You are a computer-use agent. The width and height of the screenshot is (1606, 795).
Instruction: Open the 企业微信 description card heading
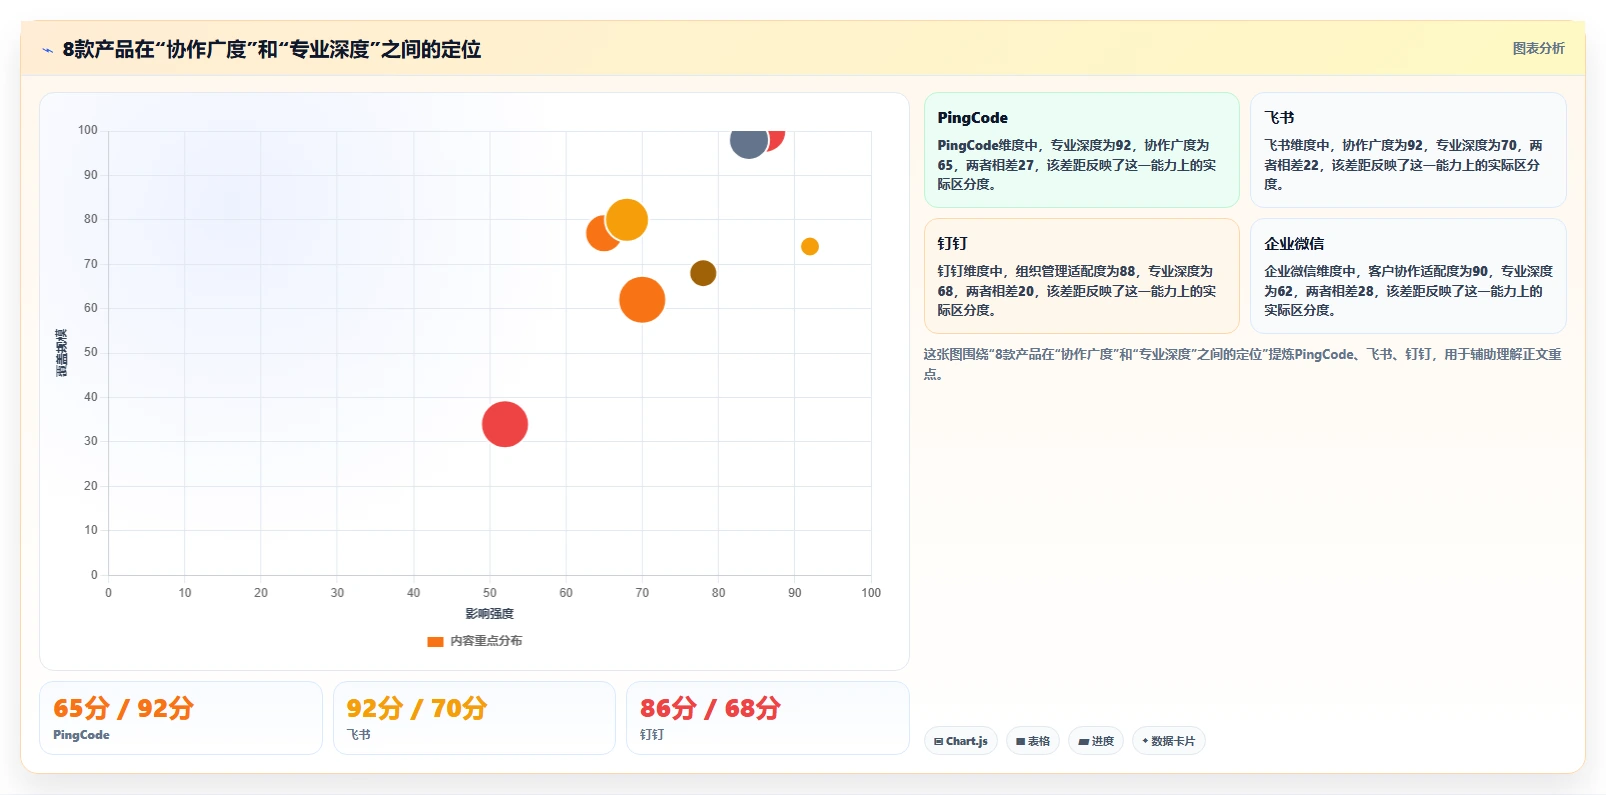coord(1294,244)
